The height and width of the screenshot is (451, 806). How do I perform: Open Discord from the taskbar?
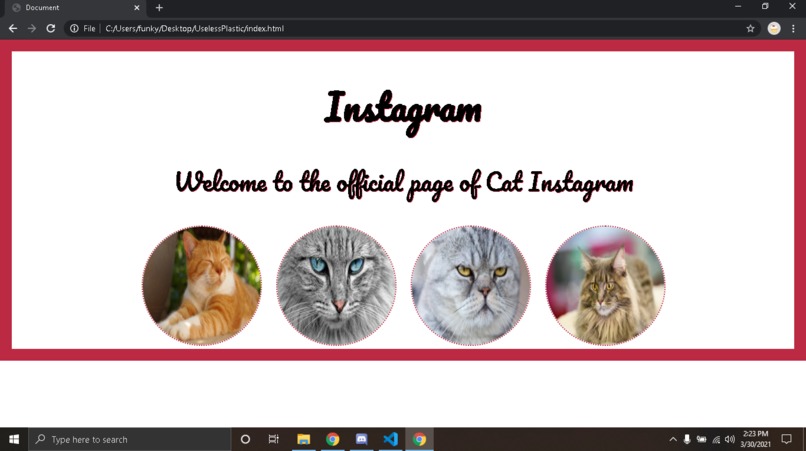pyautogui.click(x=361, y=439)
